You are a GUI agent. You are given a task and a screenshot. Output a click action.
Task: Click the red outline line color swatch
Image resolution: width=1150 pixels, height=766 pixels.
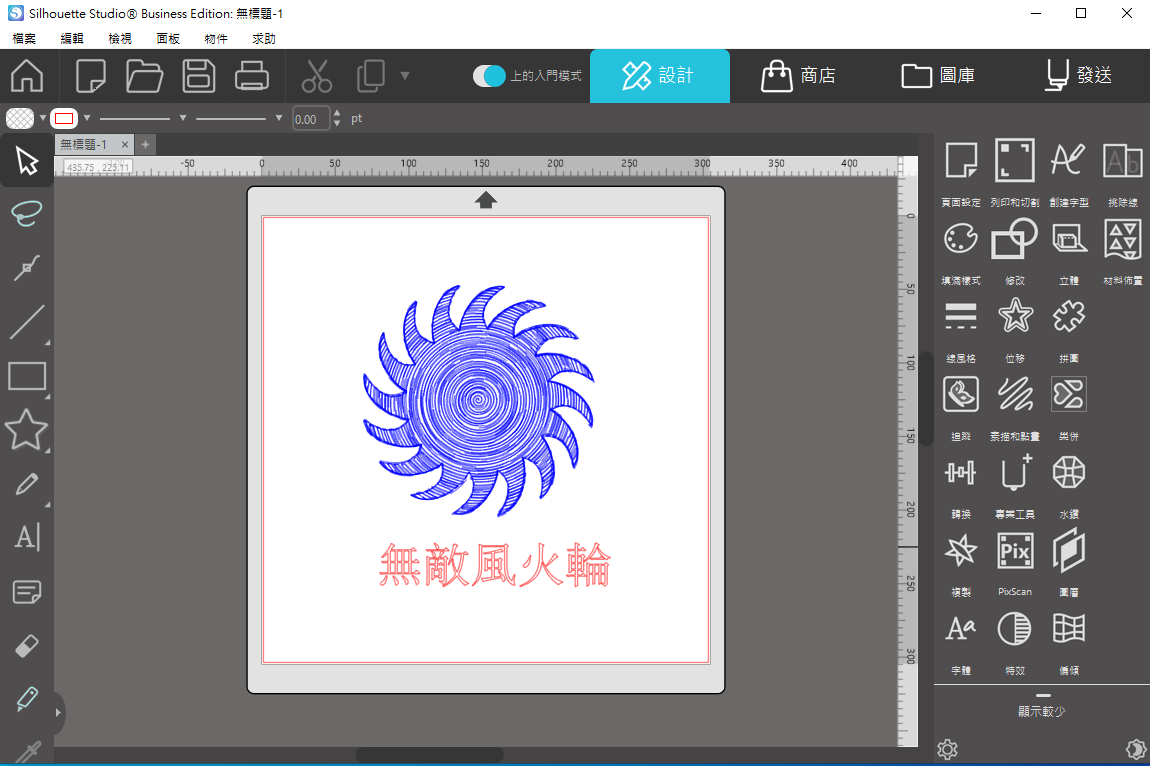(x=65, y=118)
